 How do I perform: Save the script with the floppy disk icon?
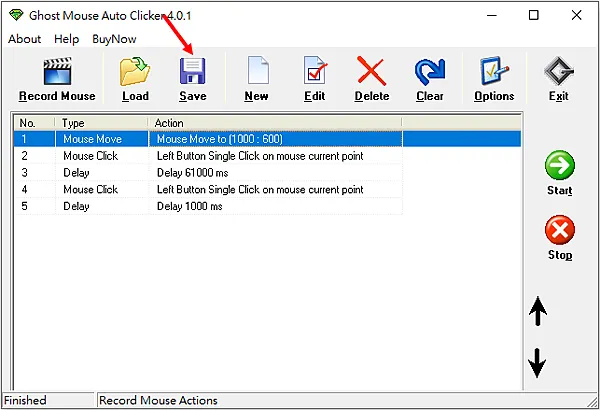pyautogui.click(x=192, y=71)
